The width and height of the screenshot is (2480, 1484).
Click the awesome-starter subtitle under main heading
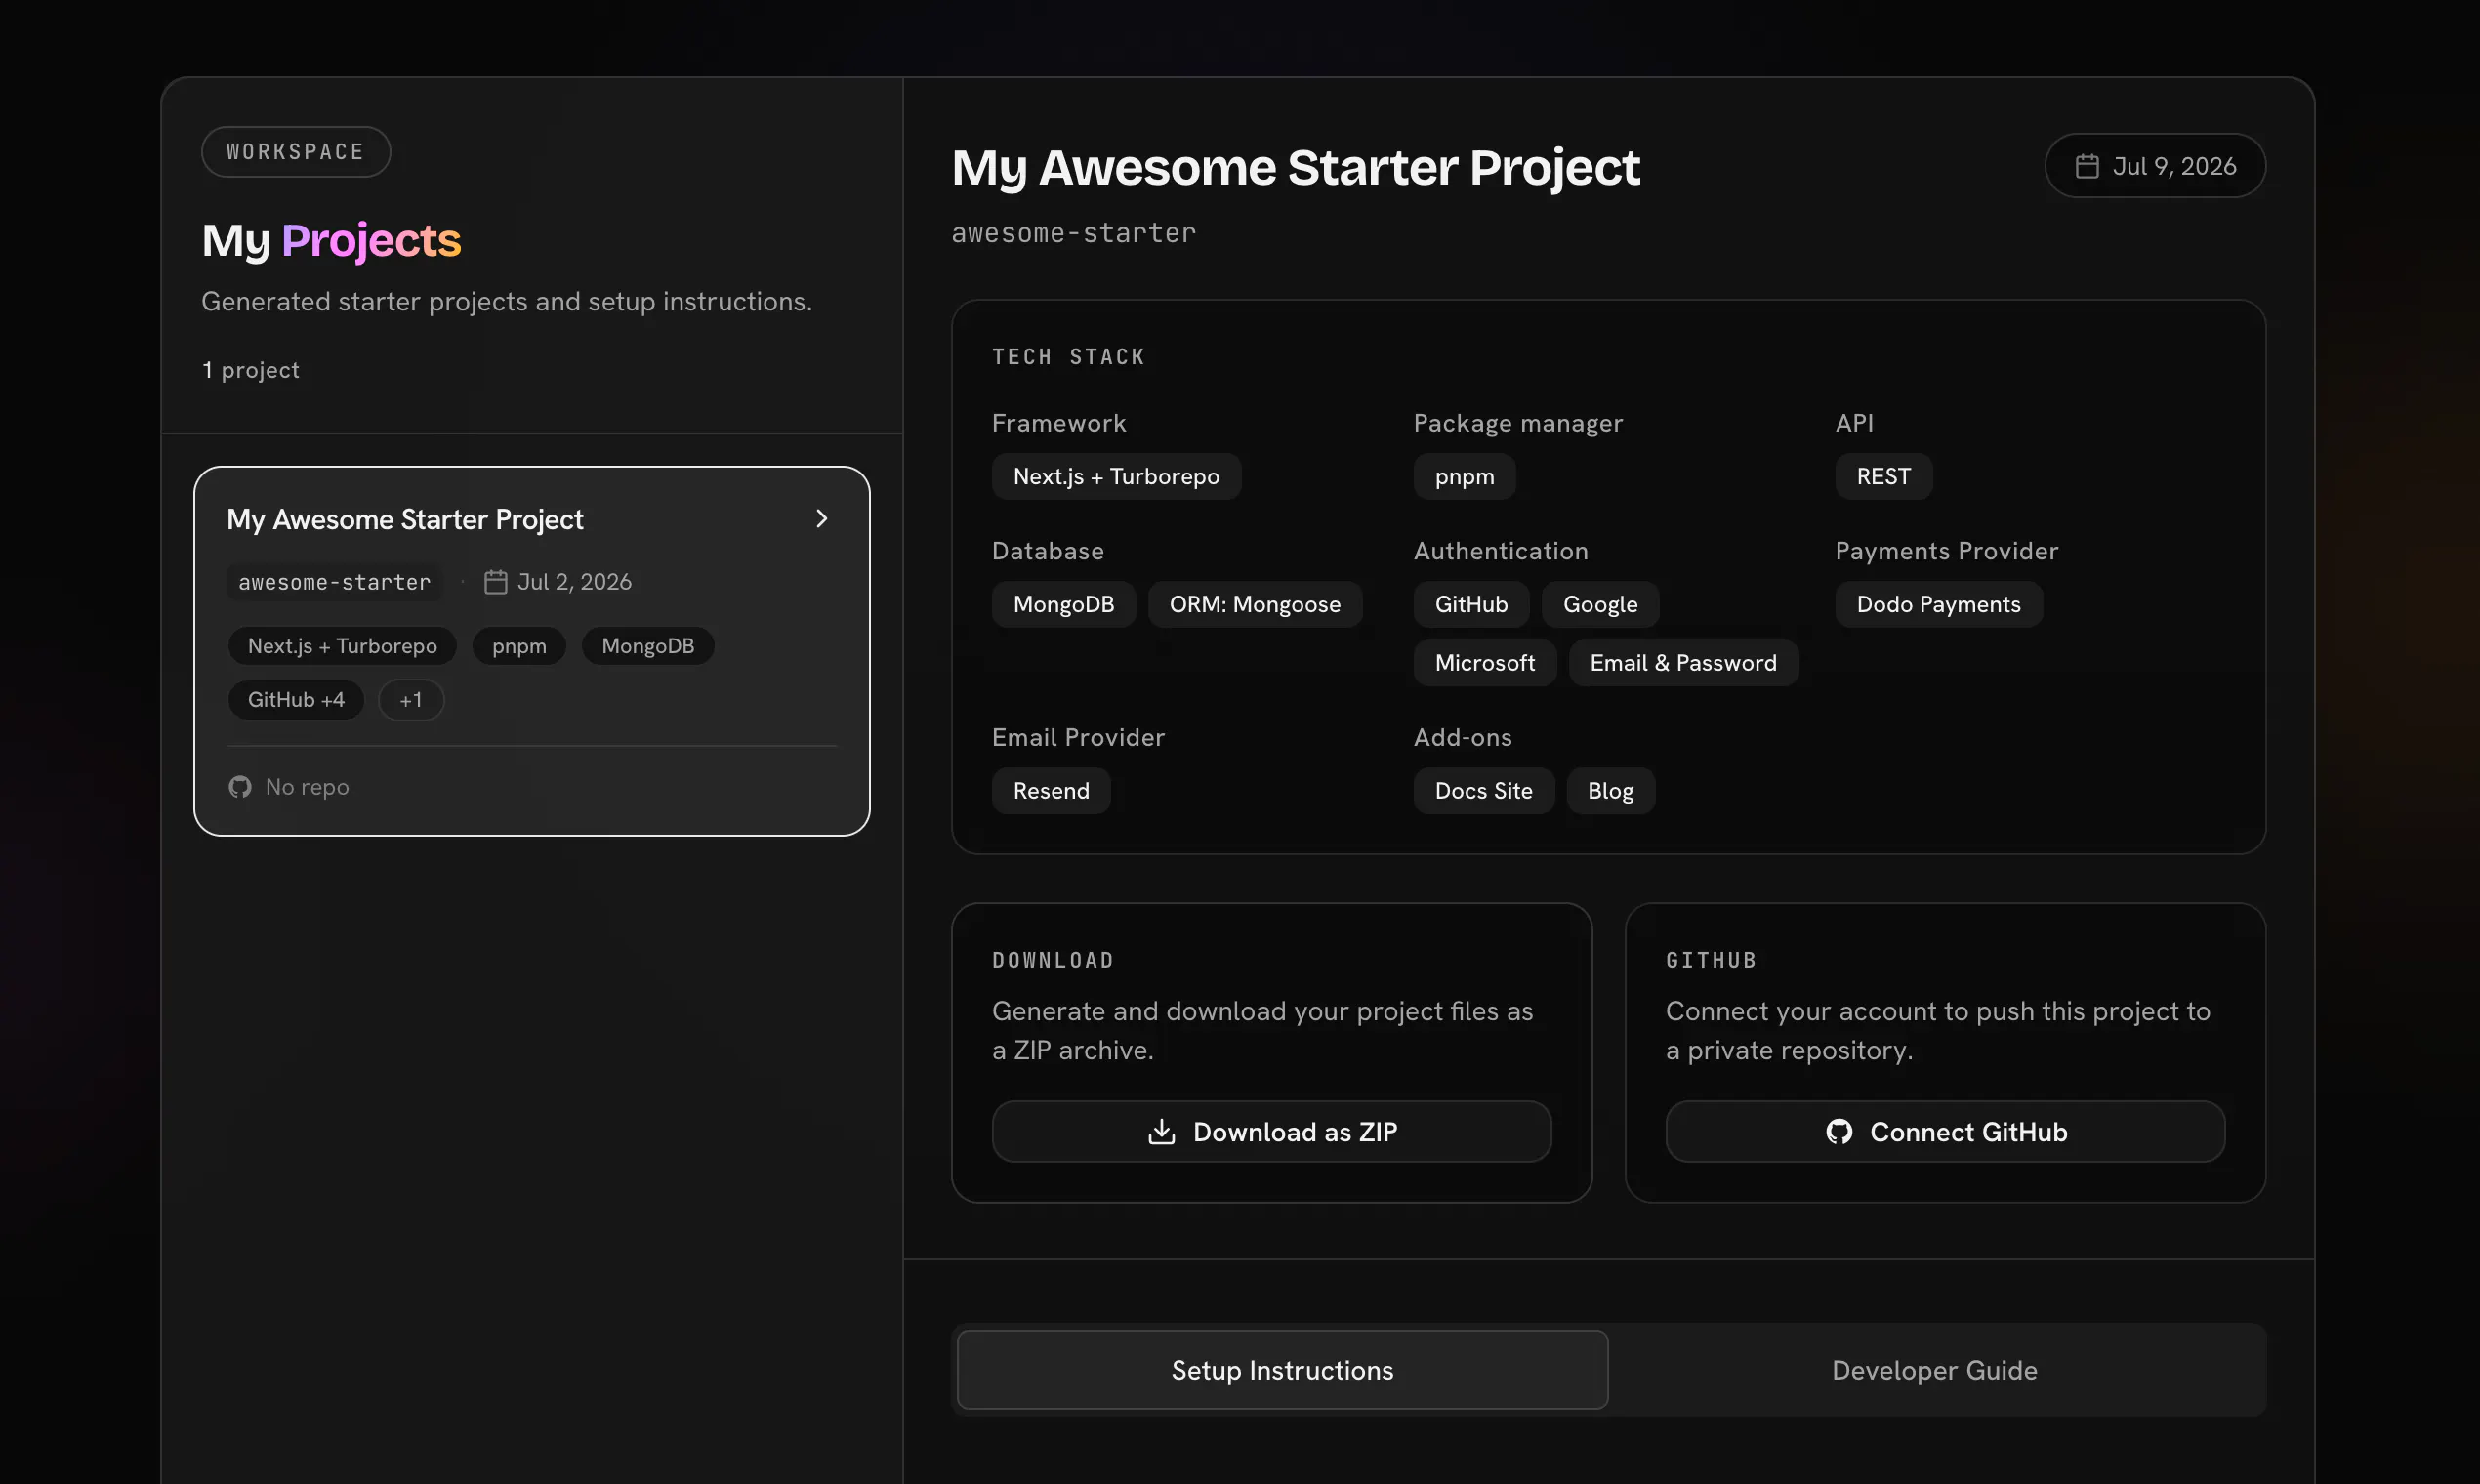[1073, 233]
